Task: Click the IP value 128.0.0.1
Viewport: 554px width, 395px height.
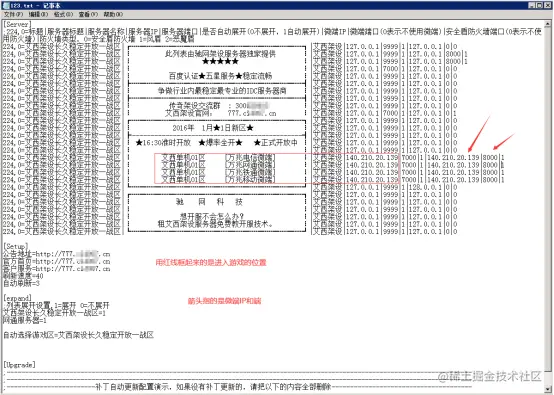Action: click(425, 187)
